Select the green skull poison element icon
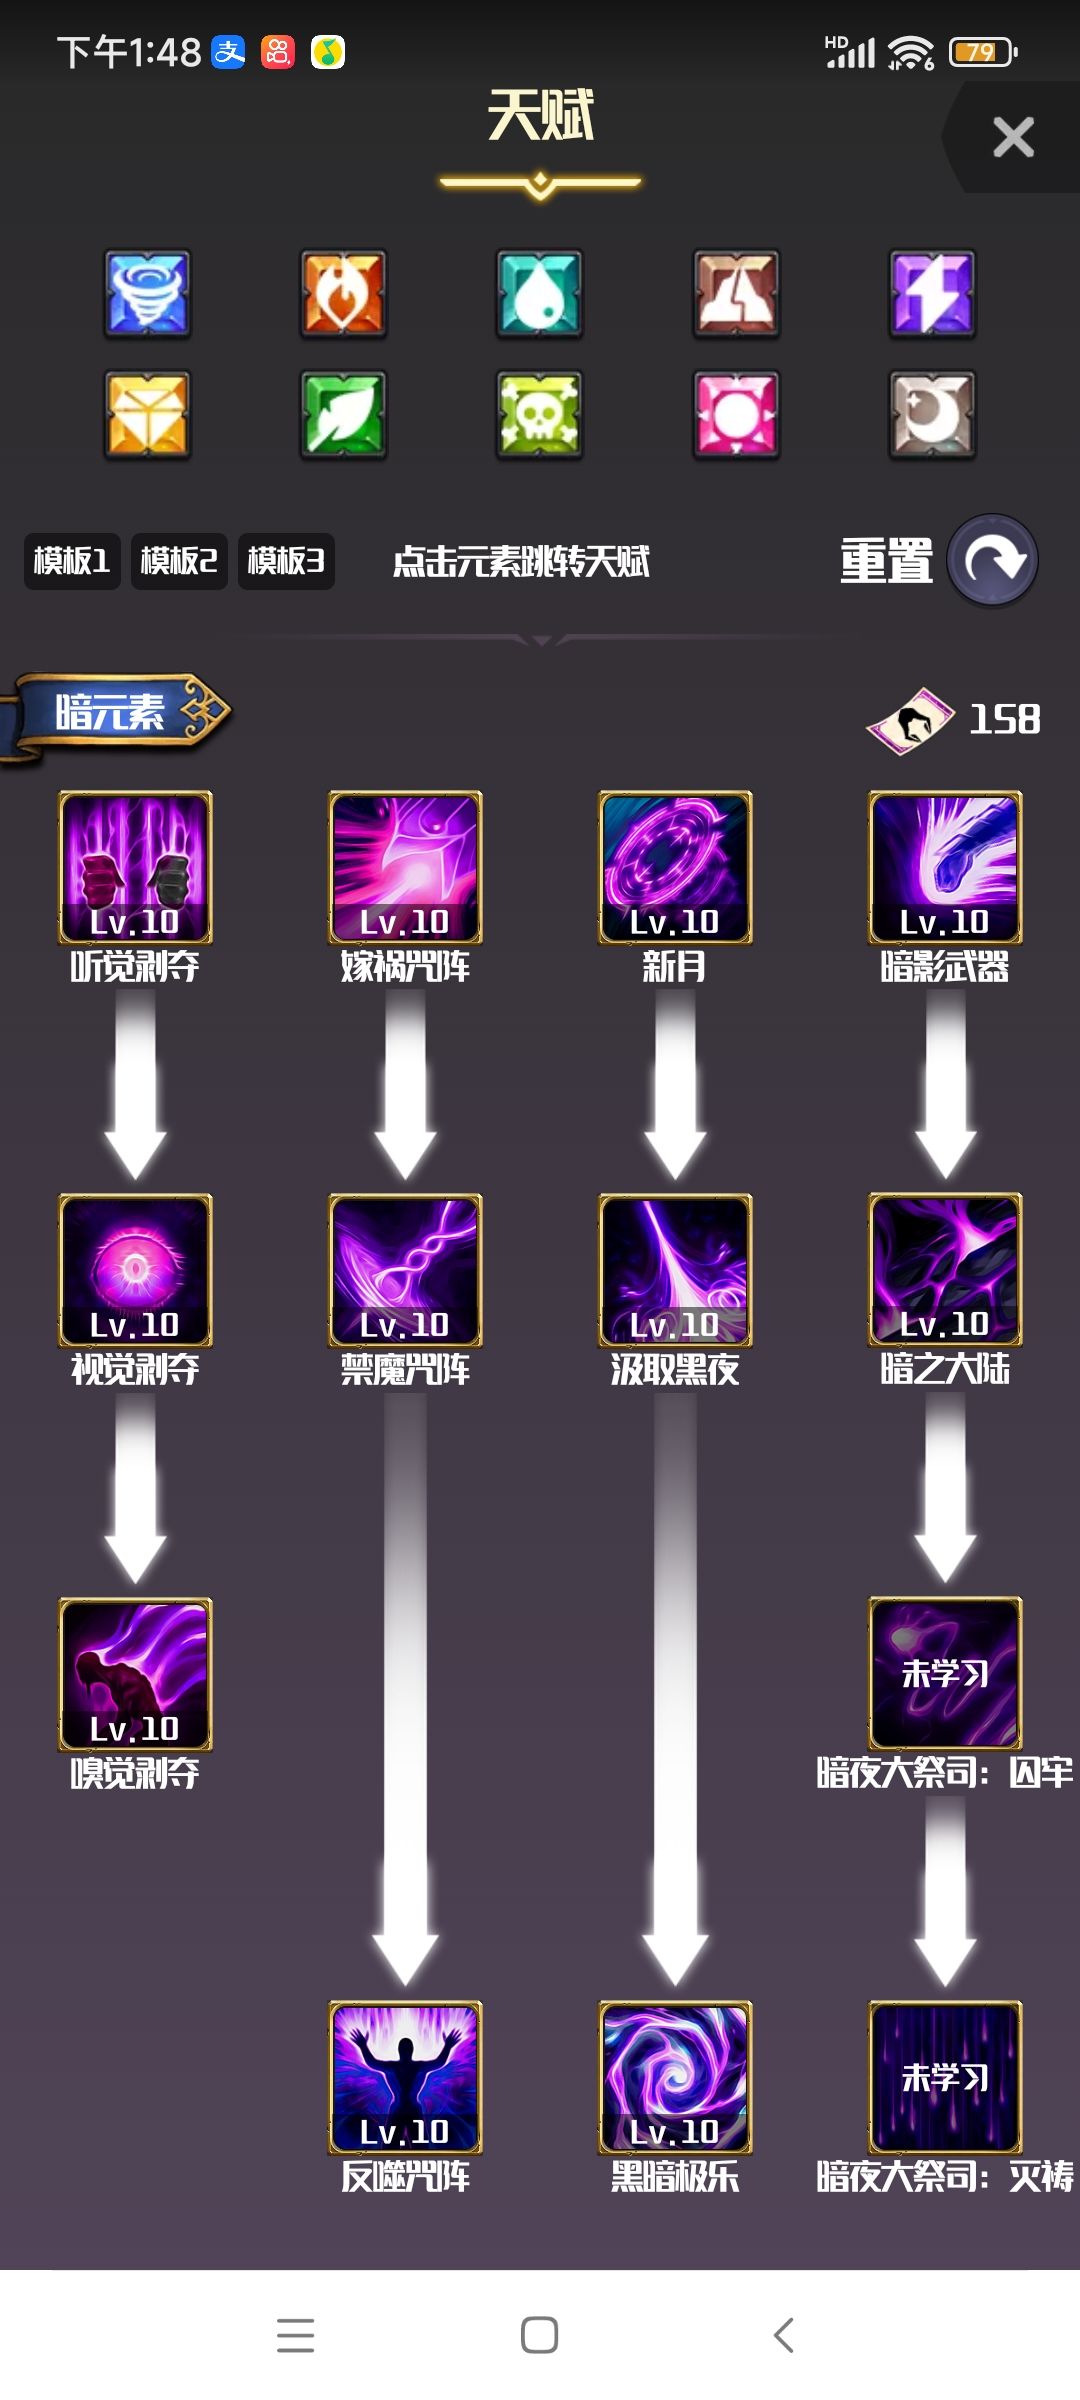 click(539, 414)
